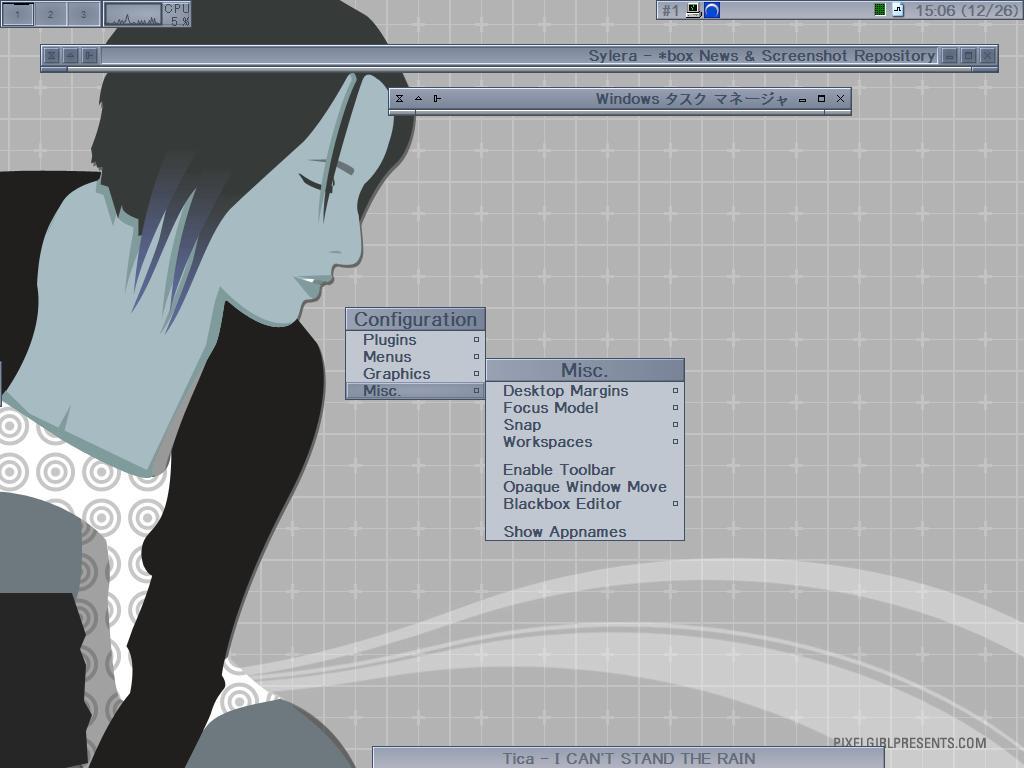Toggle Show Appnames option

tap(584, 532)
